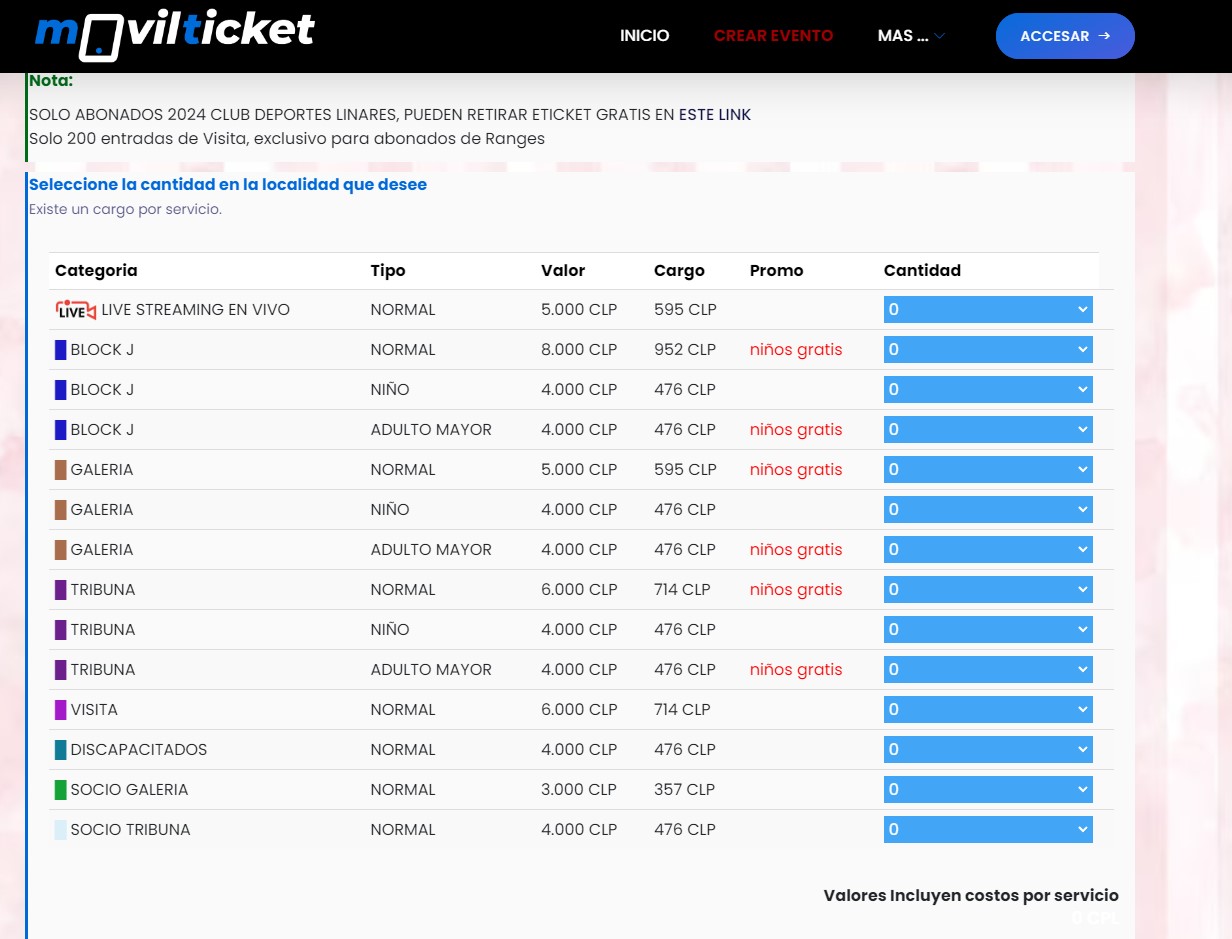Open the ESTE LINK hyperlink

point(715,115)
